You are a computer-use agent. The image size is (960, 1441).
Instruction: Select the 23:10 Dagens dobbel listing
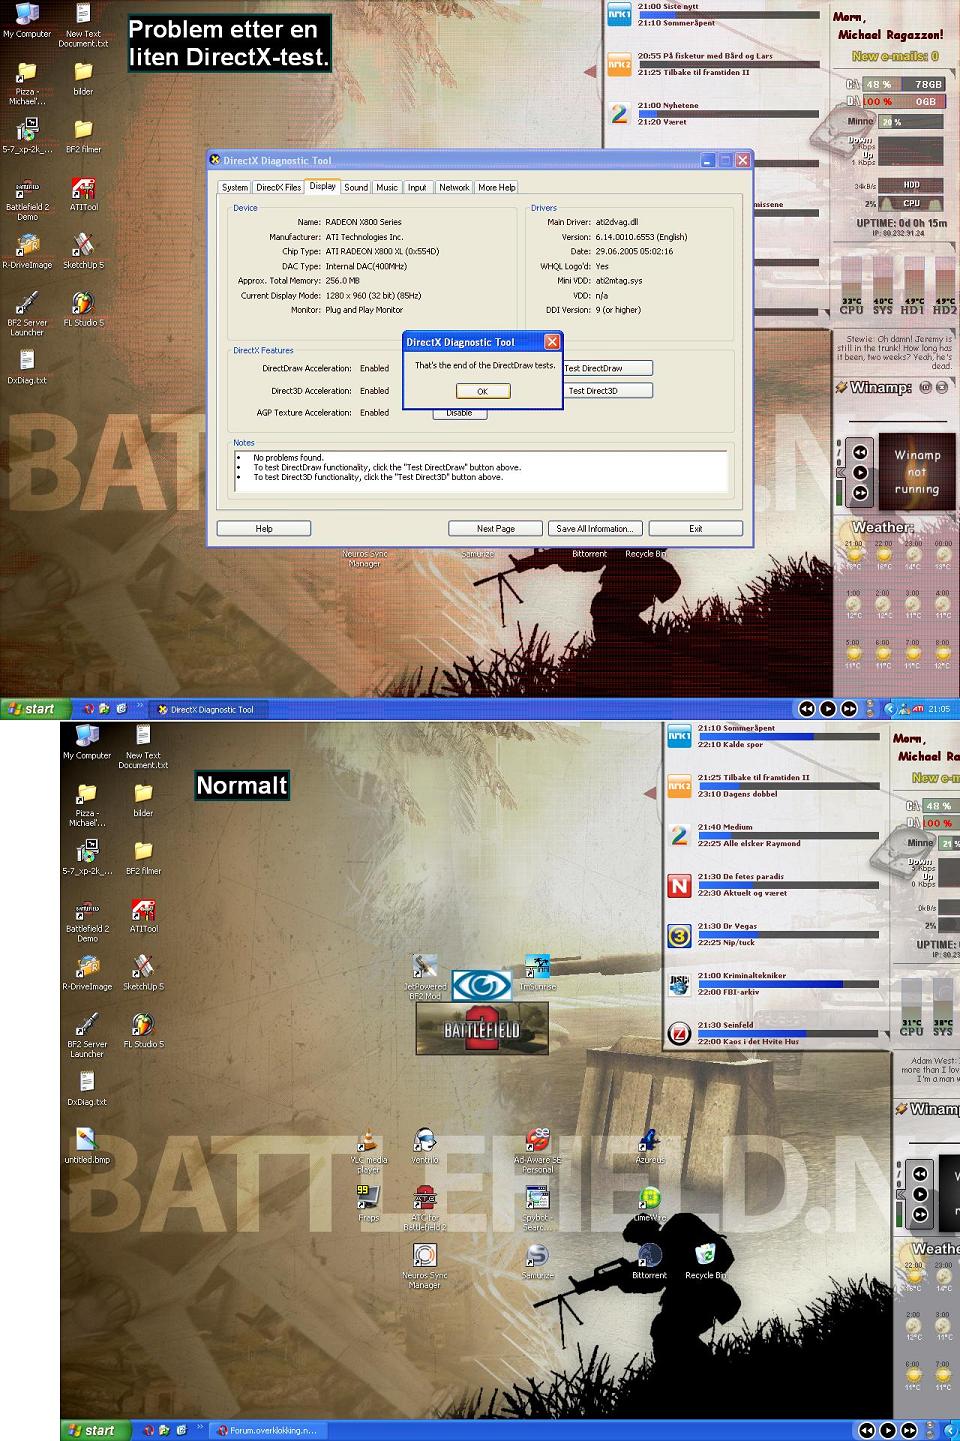click(737, 794)
